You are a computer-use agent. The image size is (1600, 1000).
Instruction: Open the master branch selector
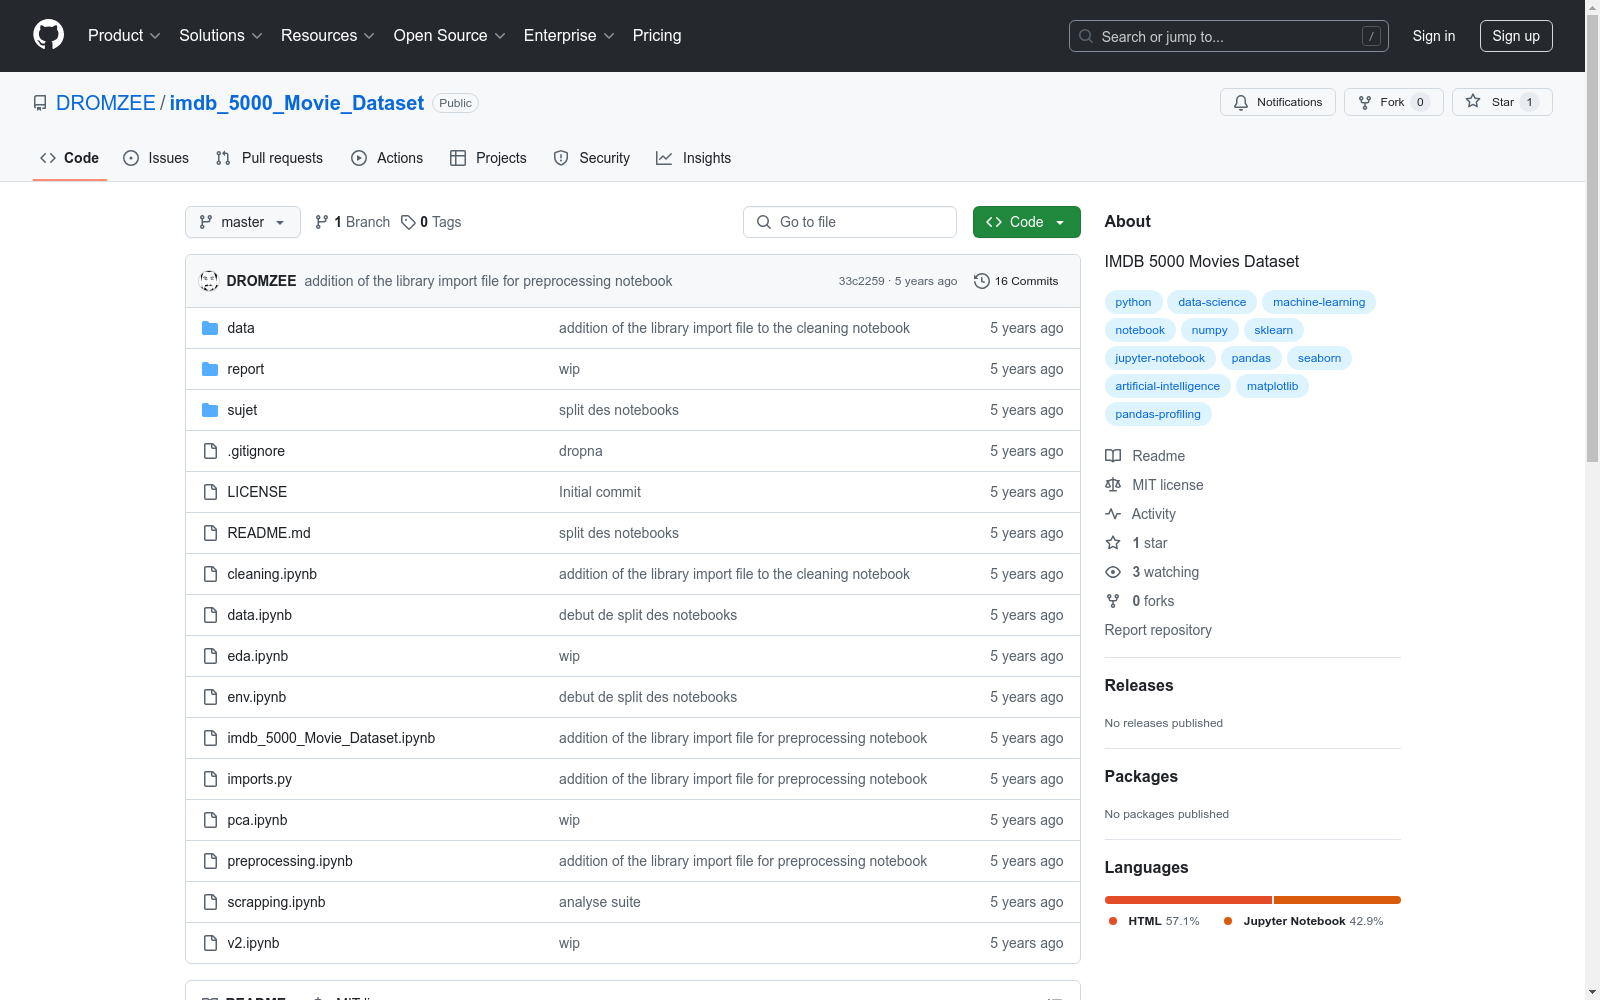(243, 222)
